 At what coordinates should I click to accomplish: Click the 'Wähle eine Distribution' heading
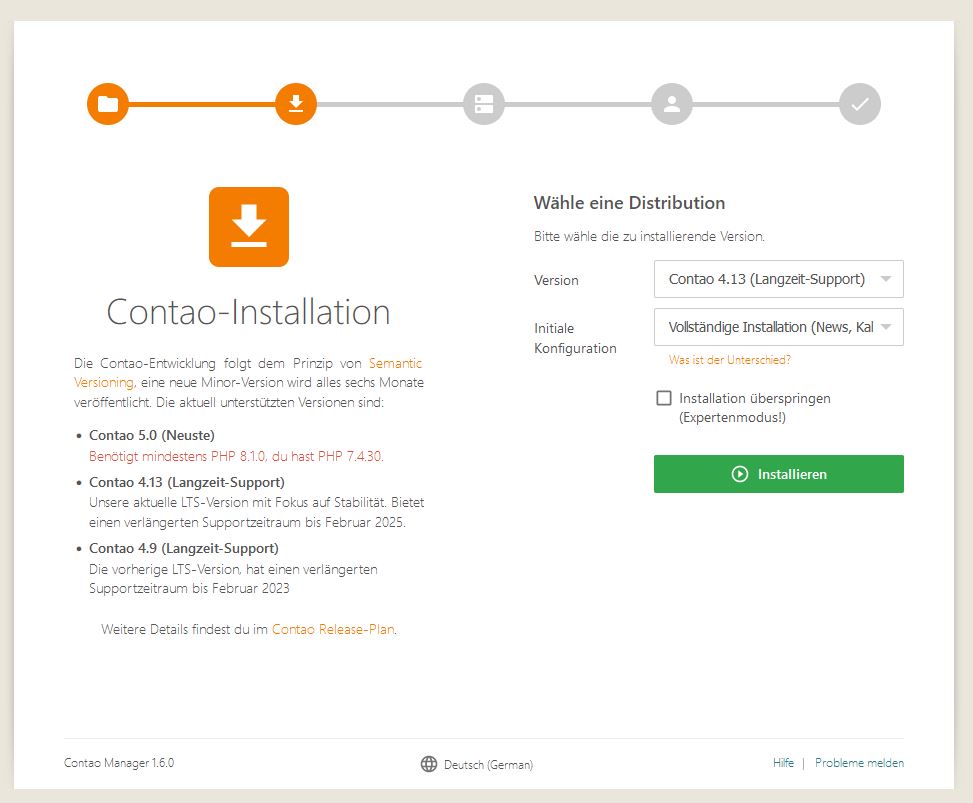(629, 203)
